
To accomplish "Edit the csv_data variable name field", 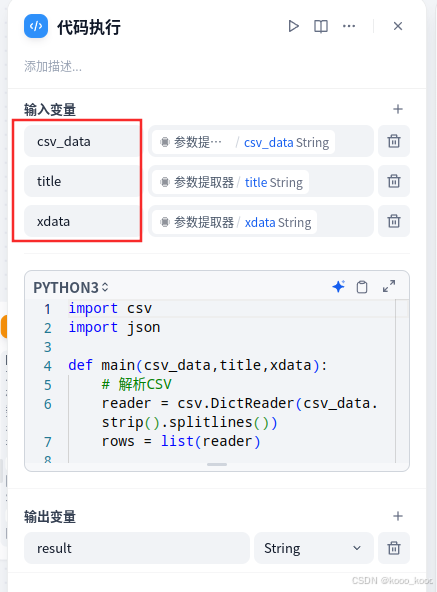I will [x=82, y=142].
